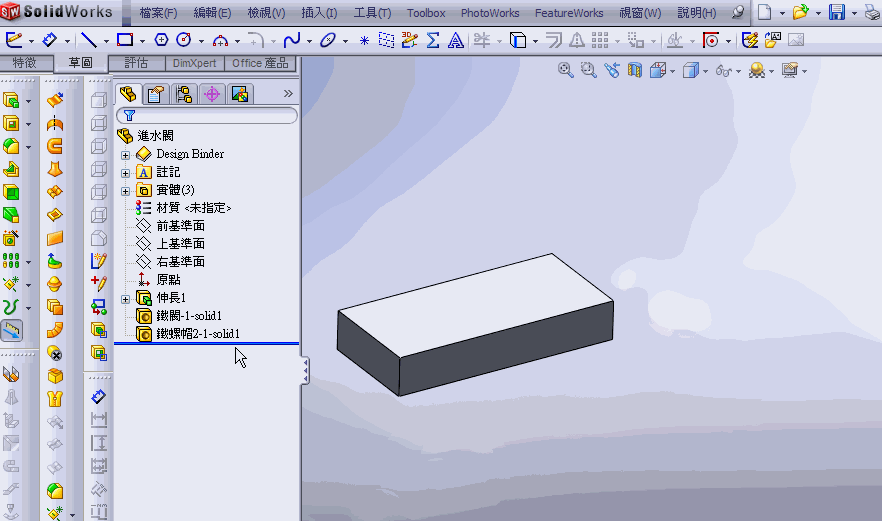Open the Apply Scene sphere icon
Viewport: 882px width, 521px height.
click(x=757, y=70)
